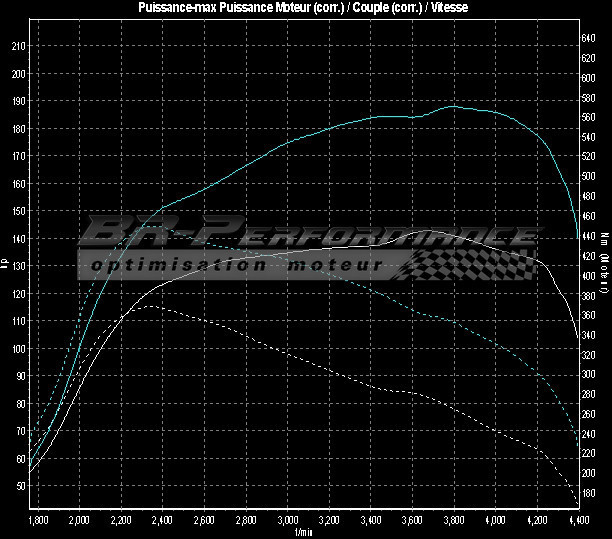Click the 50 value on the left axis

21,486
